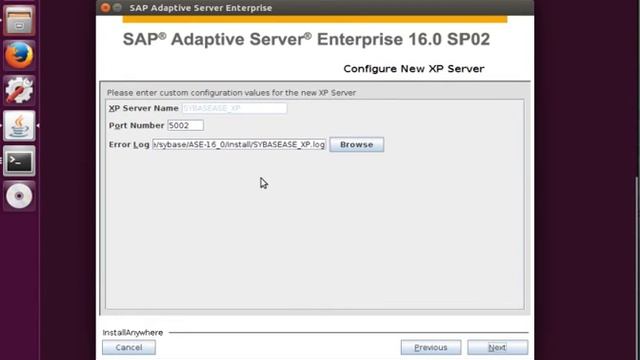The height and width of the screenshot is (360, 640).
Task: Click the DVD disc dock icon
Action: click(x=19, y=196)
